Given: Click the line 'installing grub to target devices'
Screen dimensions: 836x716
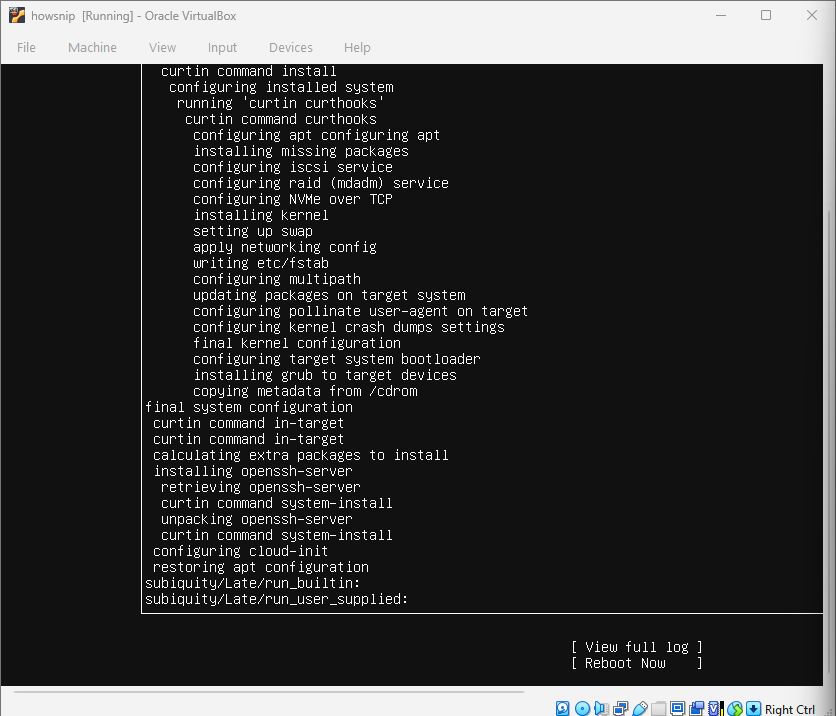Looking at the screenshot, I should coord(325,375).
